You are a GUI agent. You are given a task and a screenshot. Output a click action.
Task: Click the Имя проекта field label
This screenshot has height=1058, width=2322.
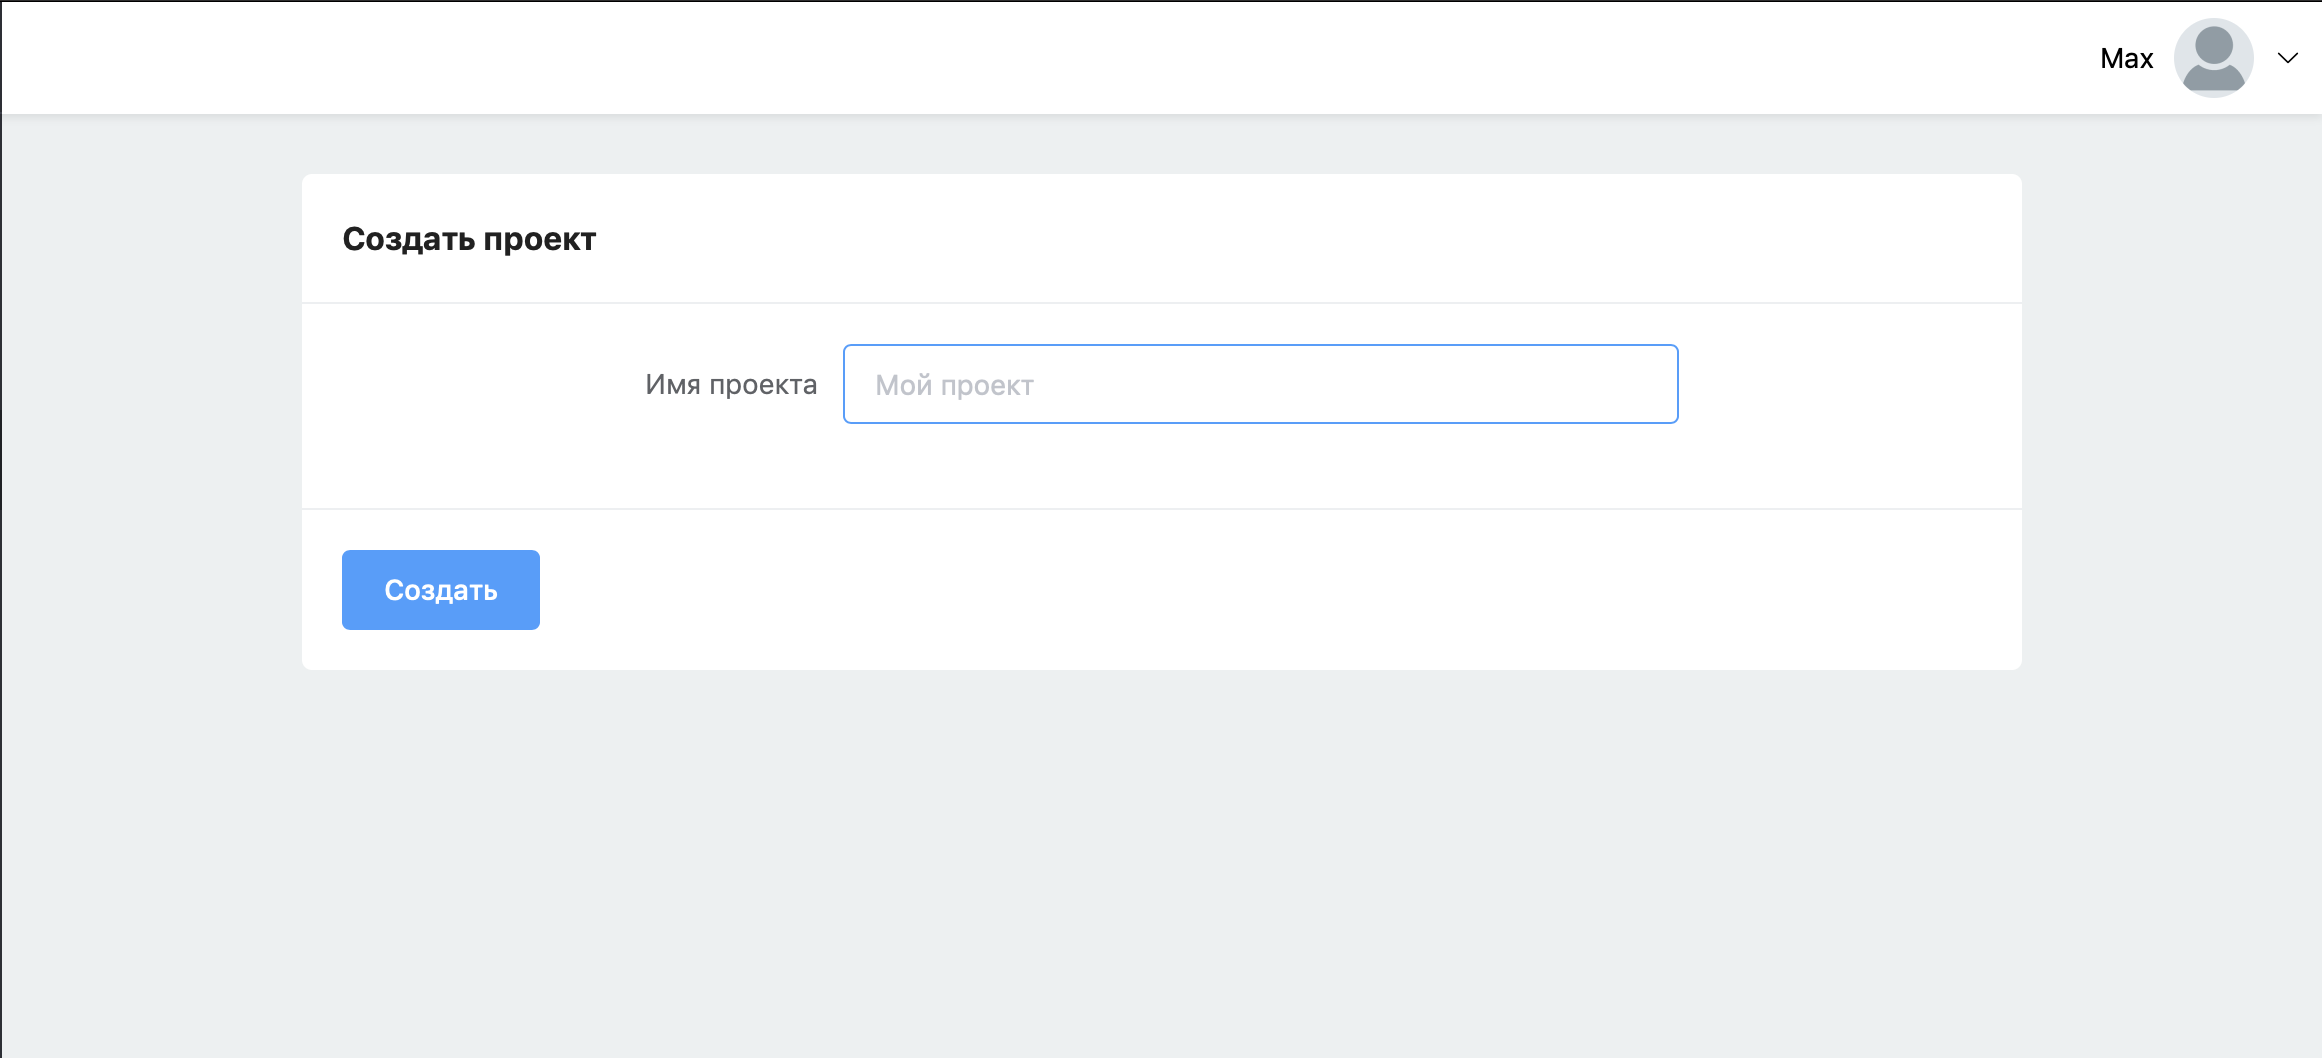pyautogui.click(x=731, y=384)
